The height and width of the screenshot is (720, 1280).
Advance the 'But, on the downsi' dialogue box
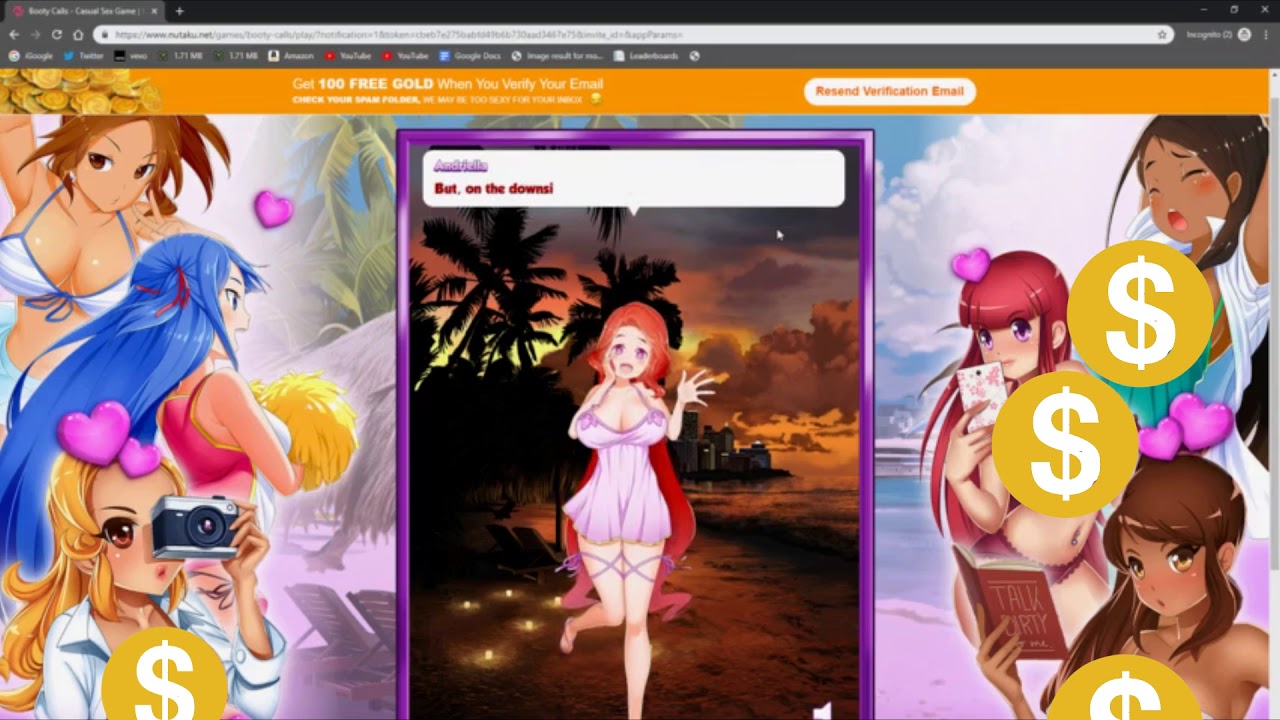pos(633,179)
